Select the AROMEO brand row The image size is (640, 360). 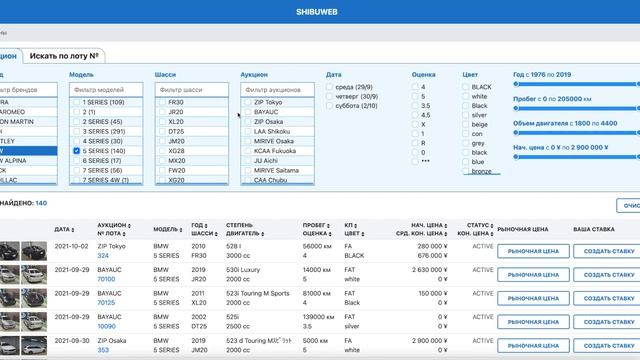point(28,112)
